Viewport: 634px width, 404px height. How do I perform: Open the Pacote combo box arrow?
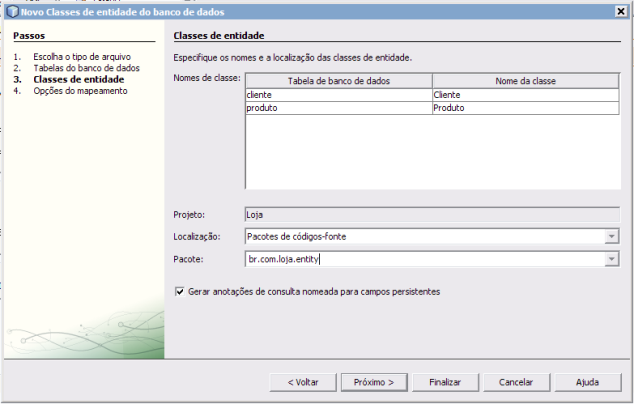click(x=611, y=260)
